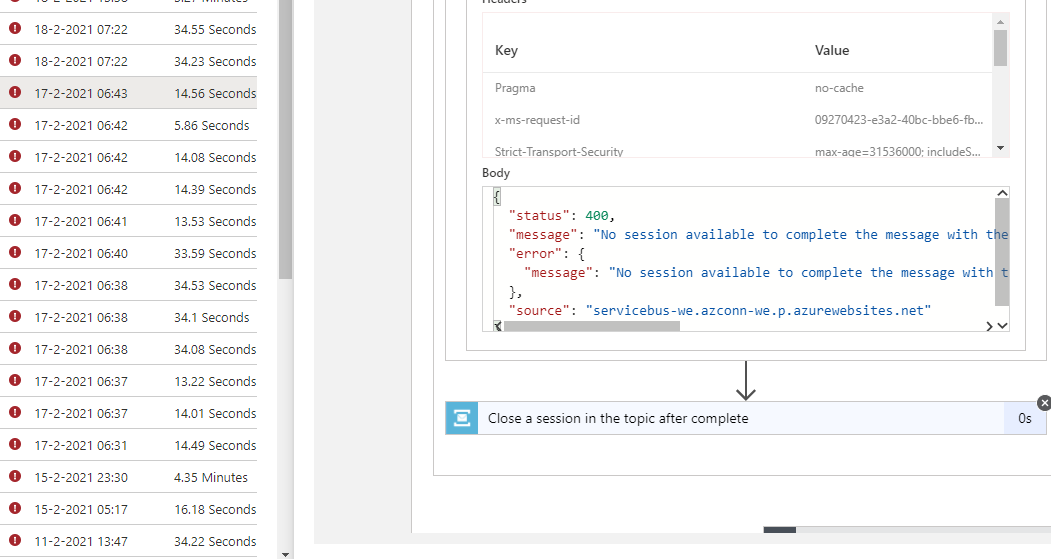Select duration 33.59 Seconds
Screen dimensions: 1051x559
[215, 253]
